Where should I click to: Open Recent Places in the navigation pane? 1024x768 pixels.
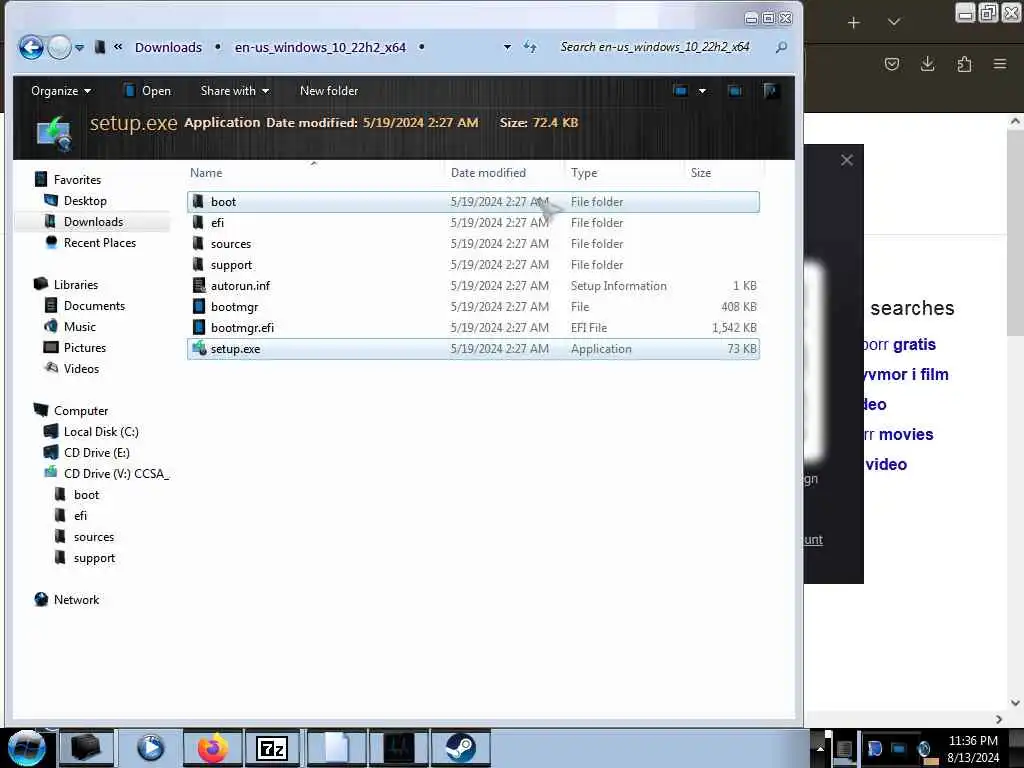[x=100, y=242]
